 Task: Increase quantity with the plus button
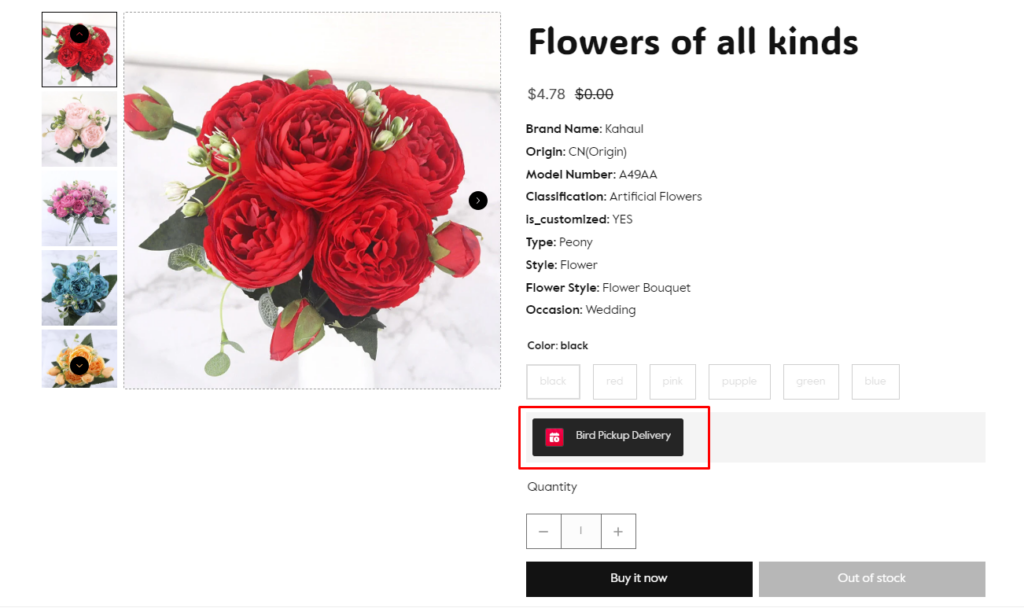pos(618,532)
